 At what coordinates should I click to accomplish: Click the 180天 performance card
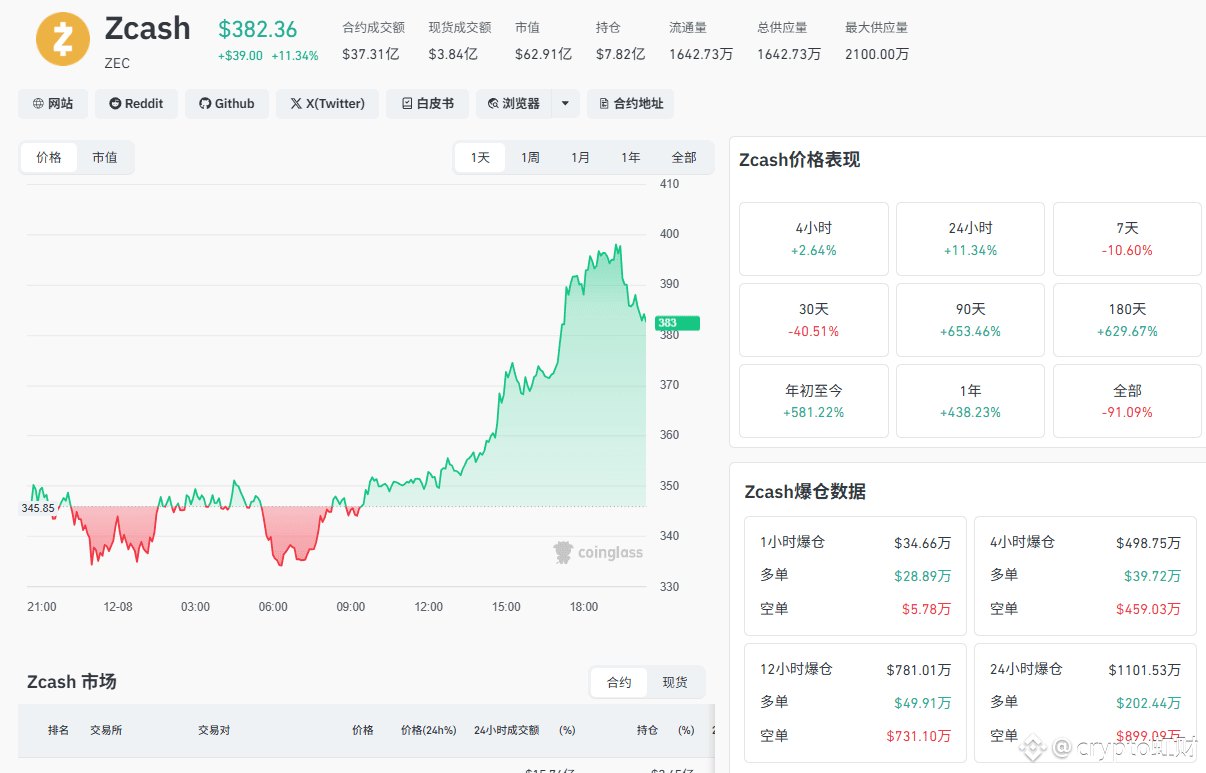pos(1127,320)
